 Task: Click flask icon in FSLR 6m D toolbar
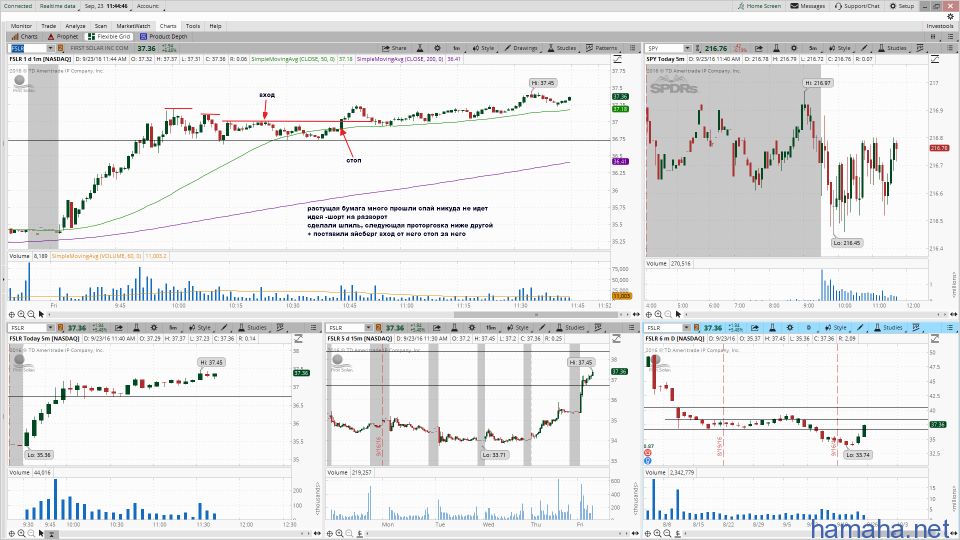772,328
